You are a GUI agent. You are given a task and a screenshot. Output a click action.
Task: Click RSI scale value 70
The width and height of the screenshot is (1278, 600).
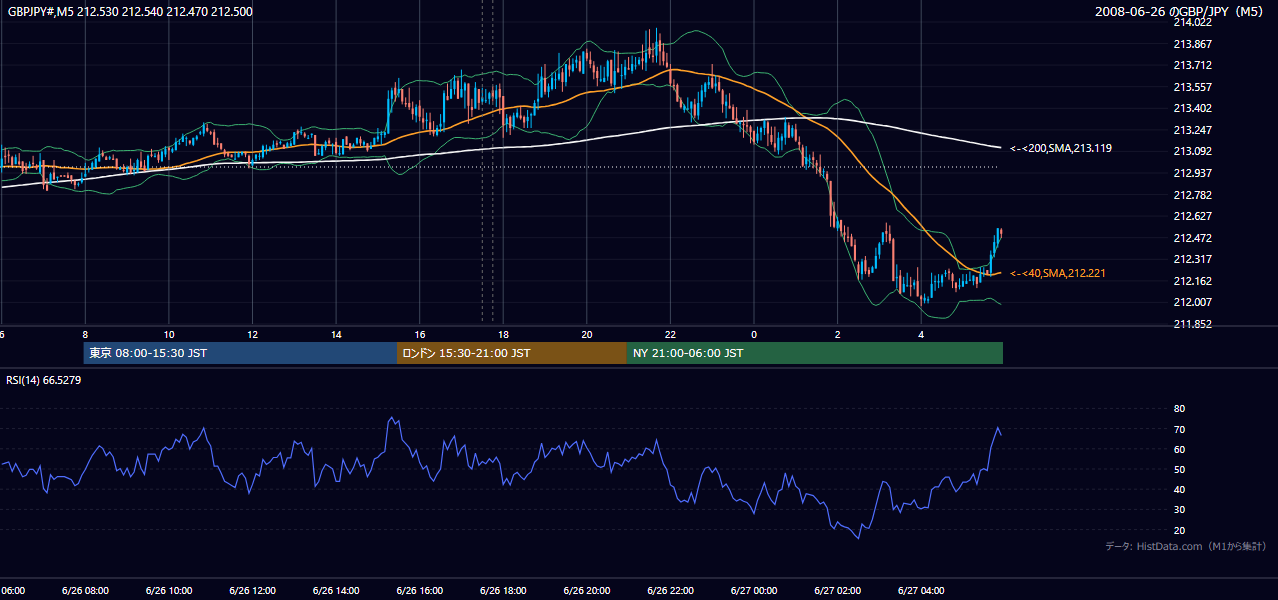[1179, 429]
